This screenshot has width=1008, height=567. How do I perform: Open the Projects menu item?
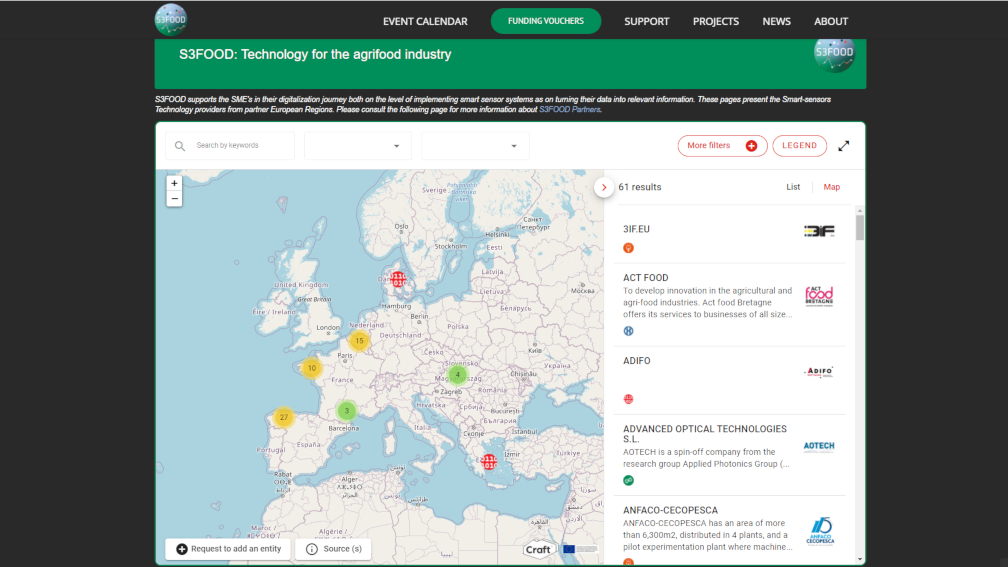[x=716, y=21]
